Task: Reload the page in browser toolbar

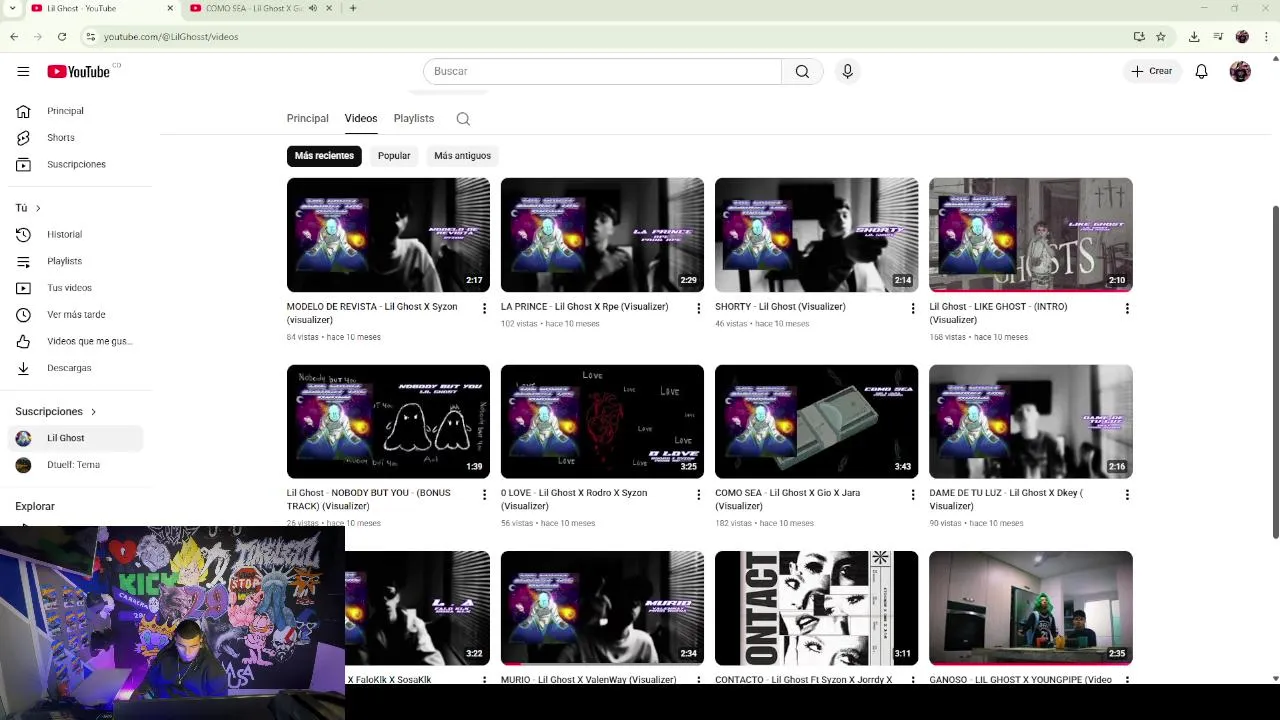Action: [62, 37]
